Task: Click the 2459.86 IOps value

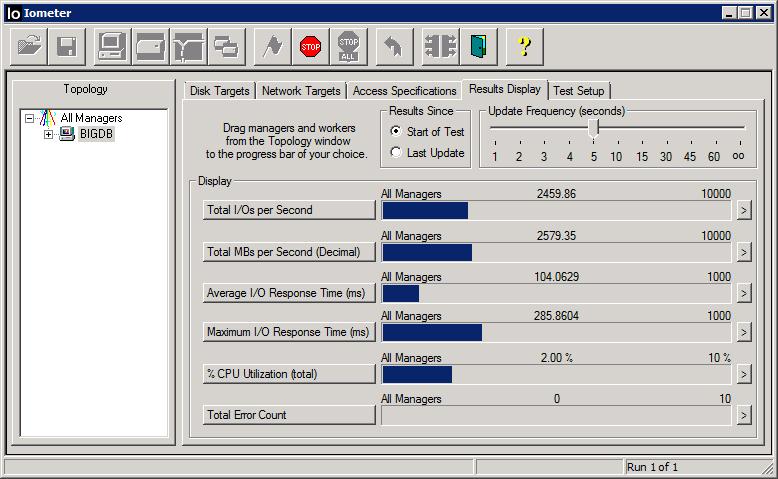Action: 556,194
